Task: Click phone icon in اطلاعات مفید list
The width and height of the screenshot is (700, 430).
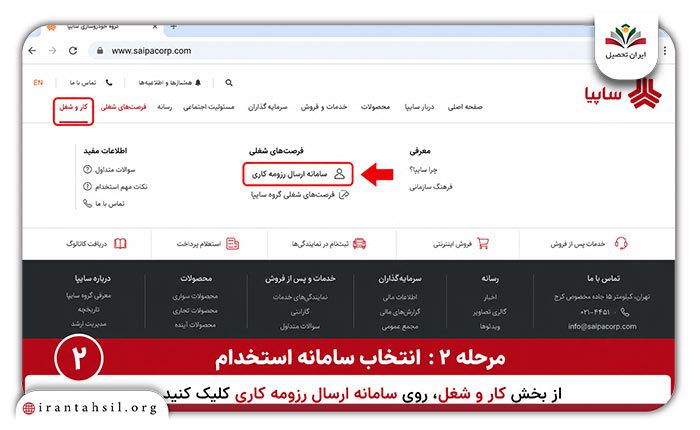Action: click(87, 204)
